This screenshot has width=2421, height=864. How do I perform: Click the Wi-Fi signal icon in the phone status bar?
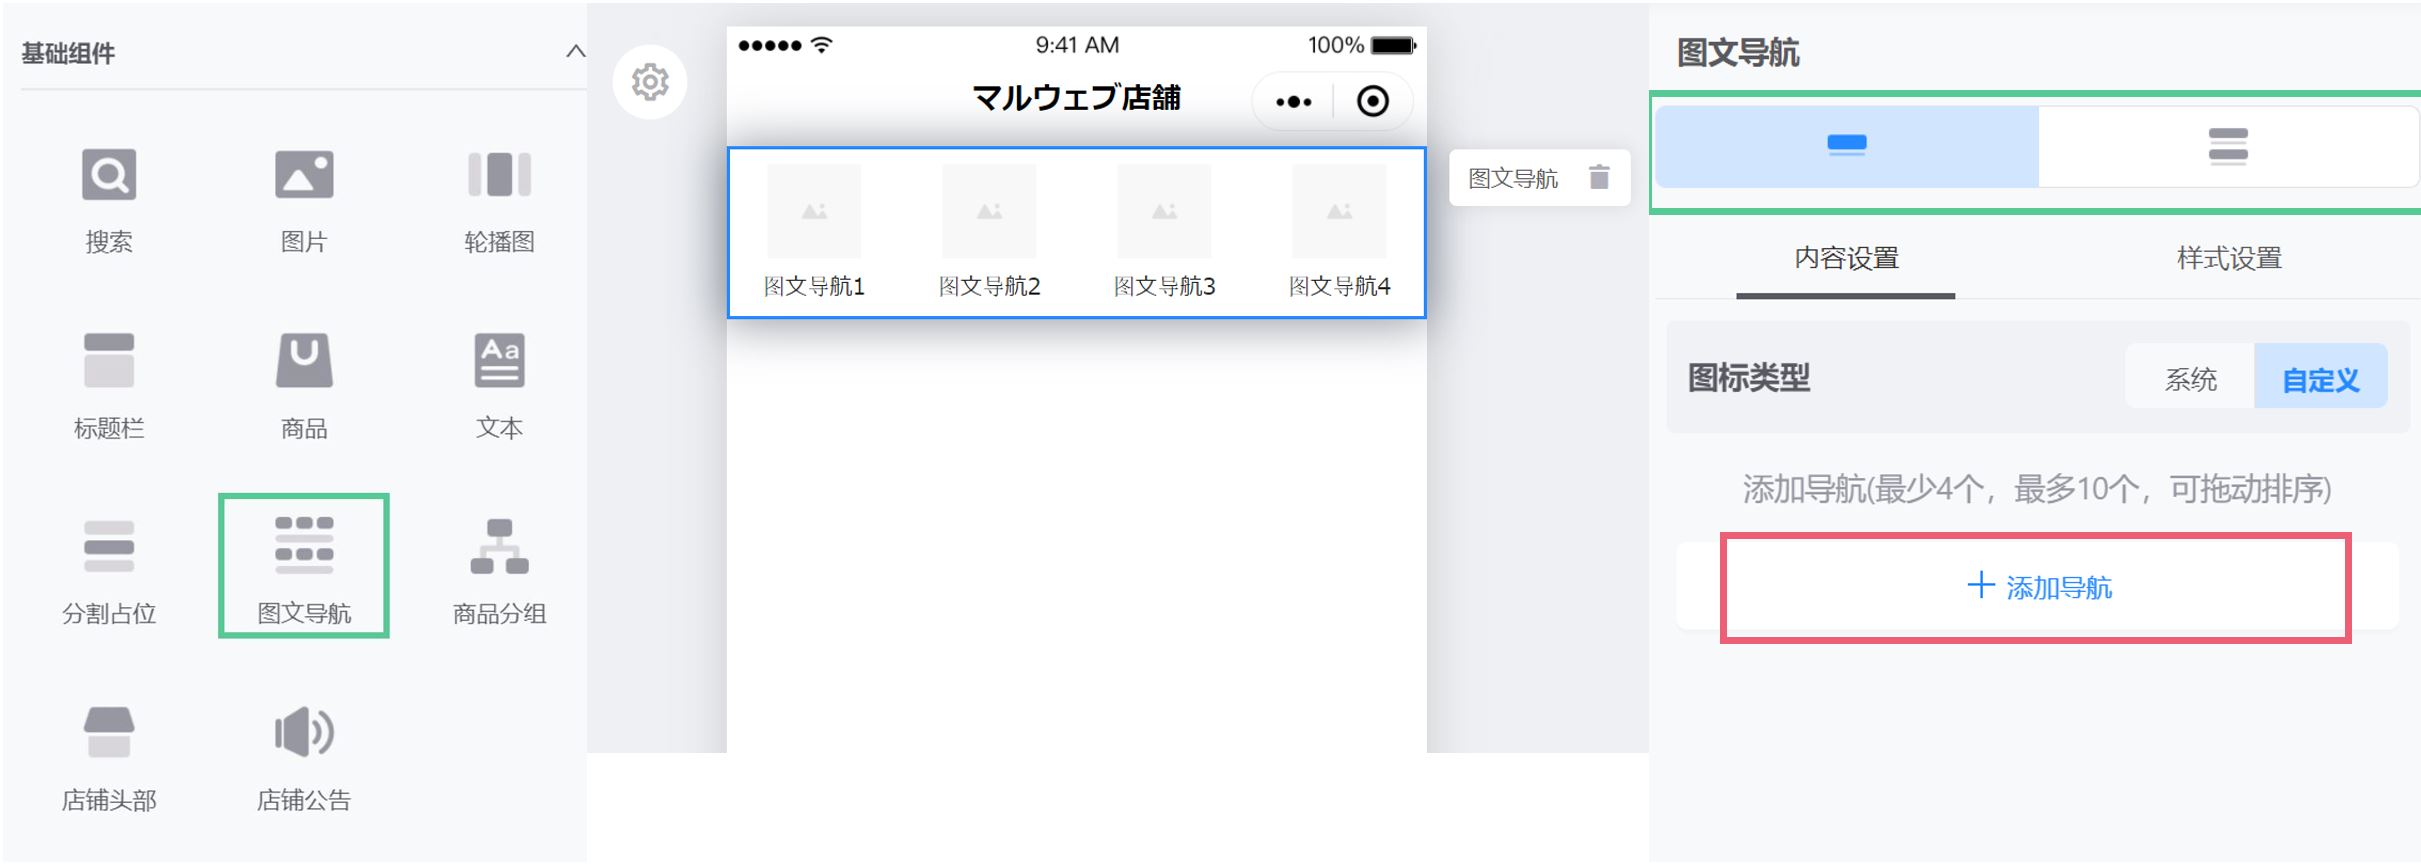coord(821,44)
